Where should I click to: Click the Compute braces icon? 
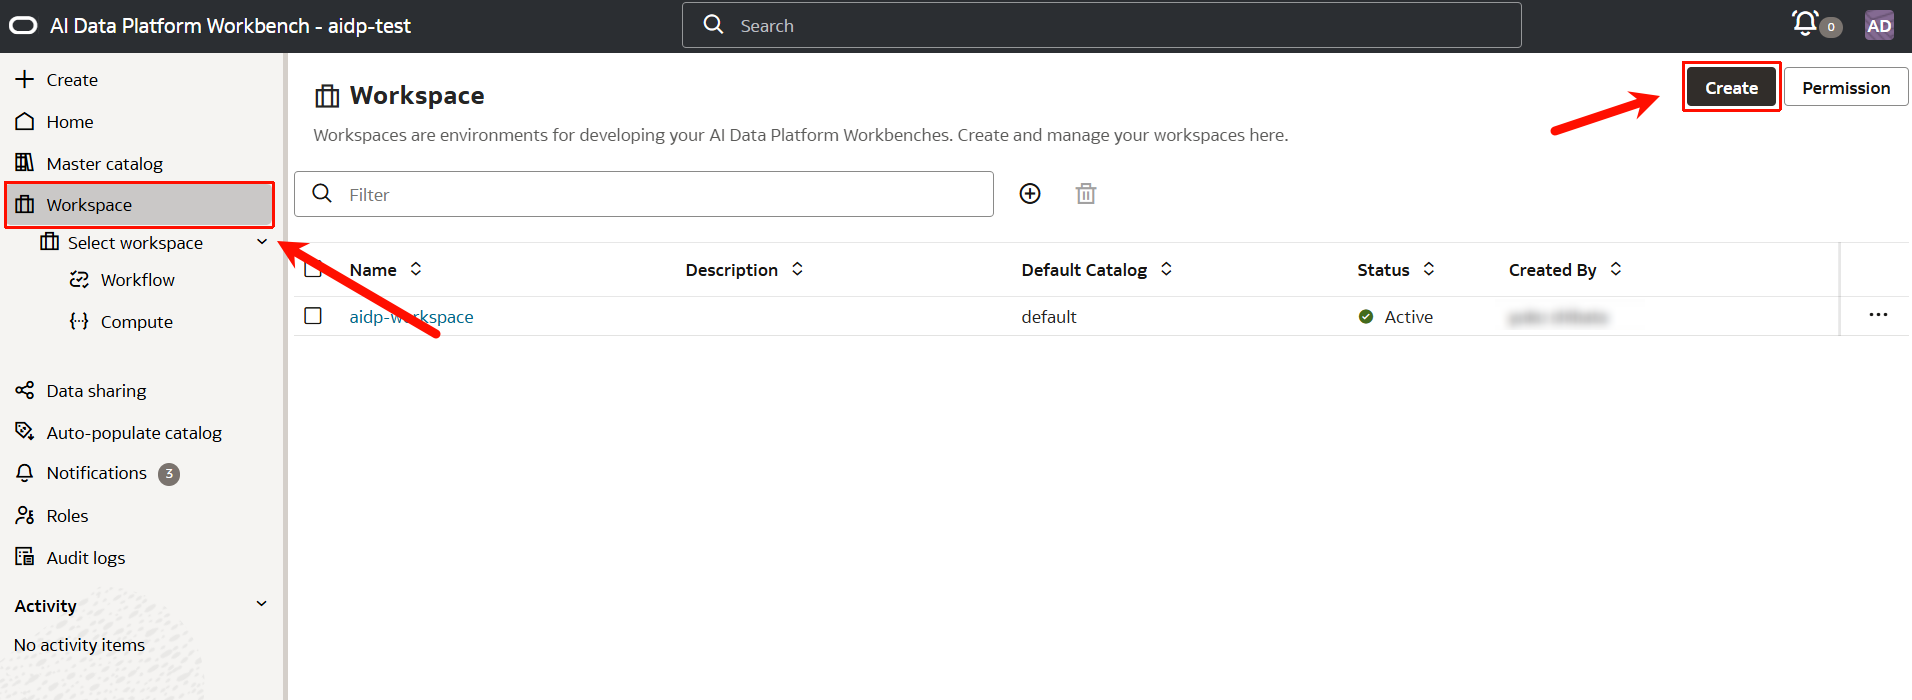pyautogui.click(x=79, y=321)
